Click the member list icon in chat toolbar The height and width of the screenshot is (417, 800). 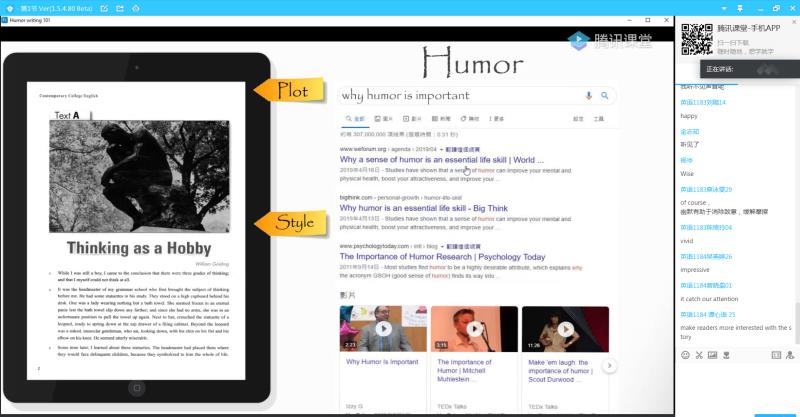[x=791, y=354]
